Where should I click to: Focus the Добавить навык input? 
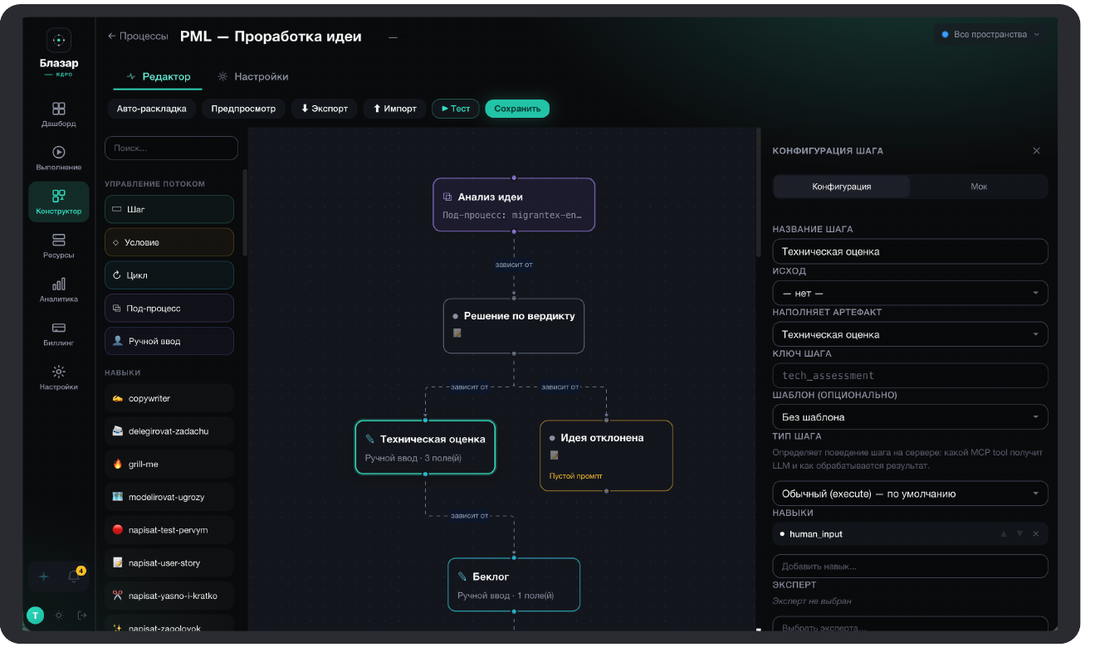click(910, 566)
